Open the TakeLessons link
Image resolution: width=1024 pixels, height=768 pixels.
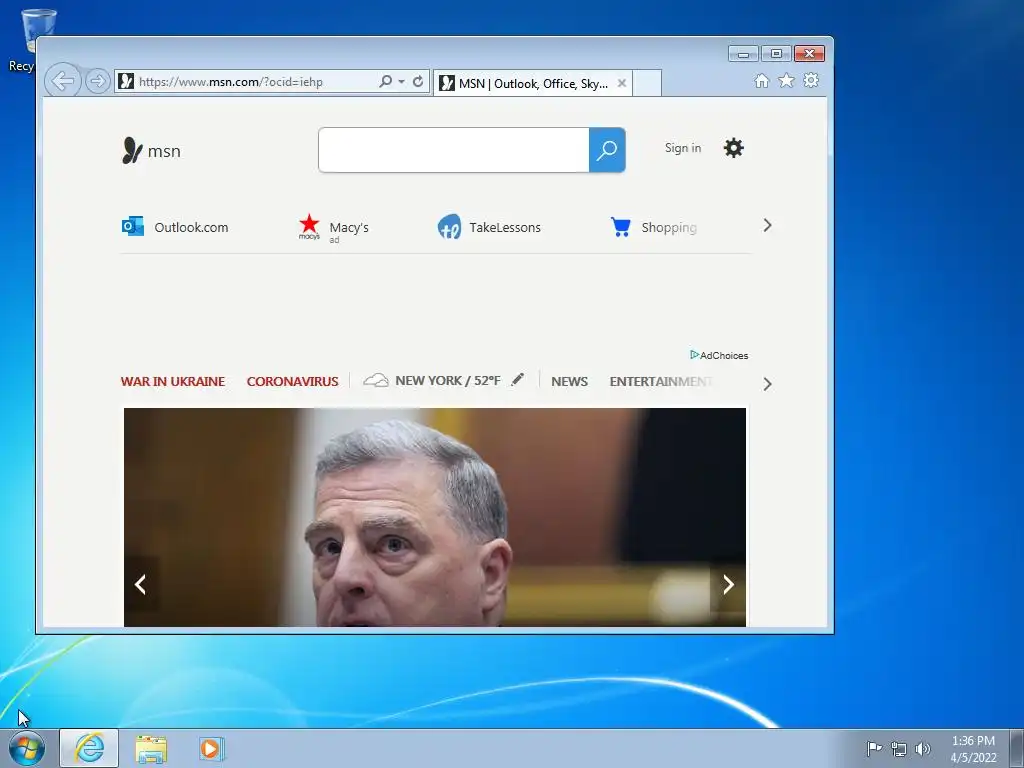[505, 227]
